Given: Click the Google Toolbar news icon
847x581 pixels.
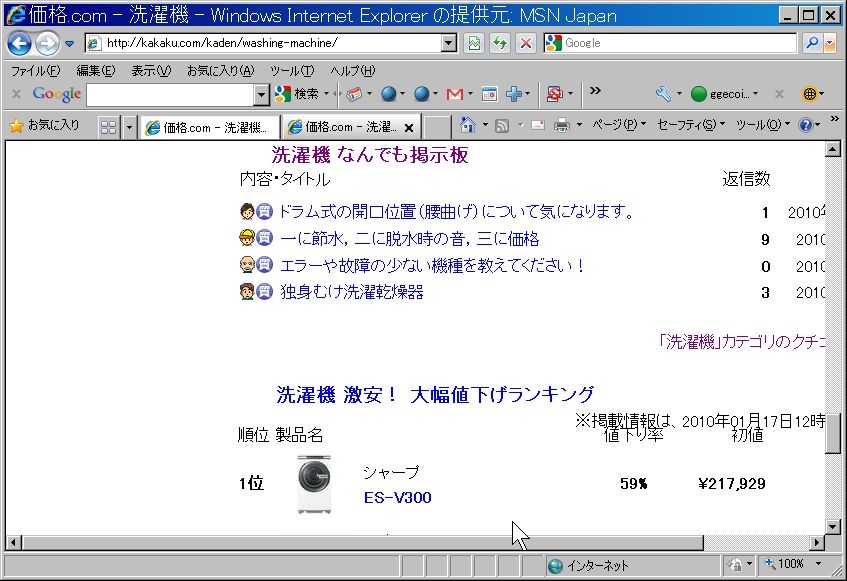Looking at the screenshot, I should 354,94.
